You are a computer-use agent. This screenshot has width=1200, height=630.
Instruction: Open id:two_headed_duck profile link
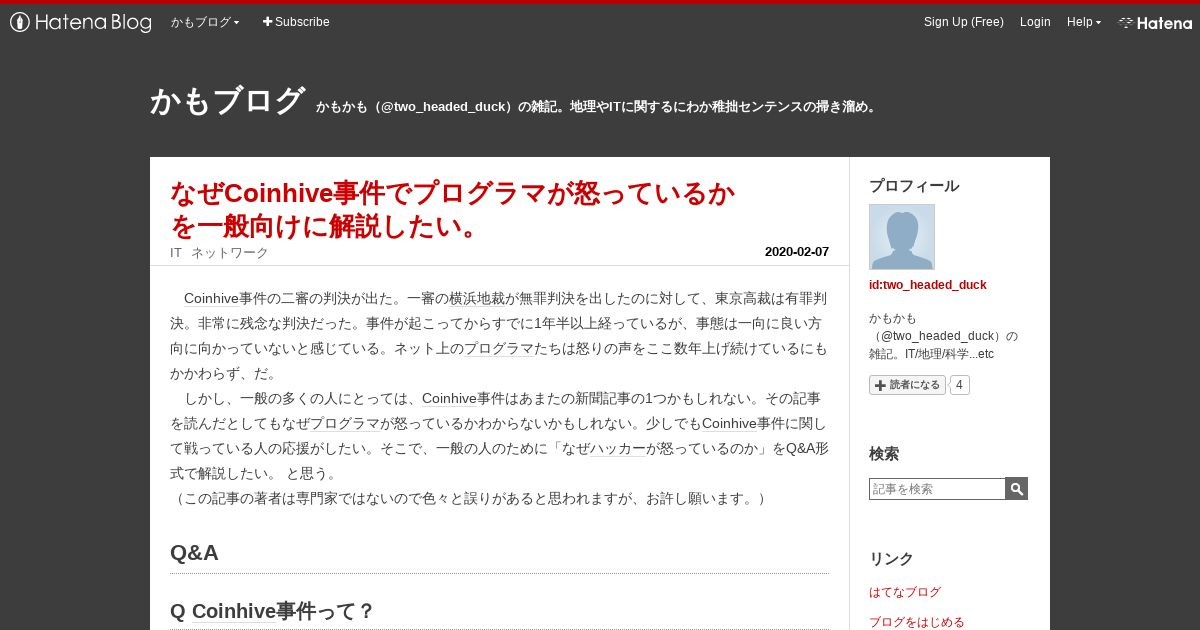(x=928, y=285)
